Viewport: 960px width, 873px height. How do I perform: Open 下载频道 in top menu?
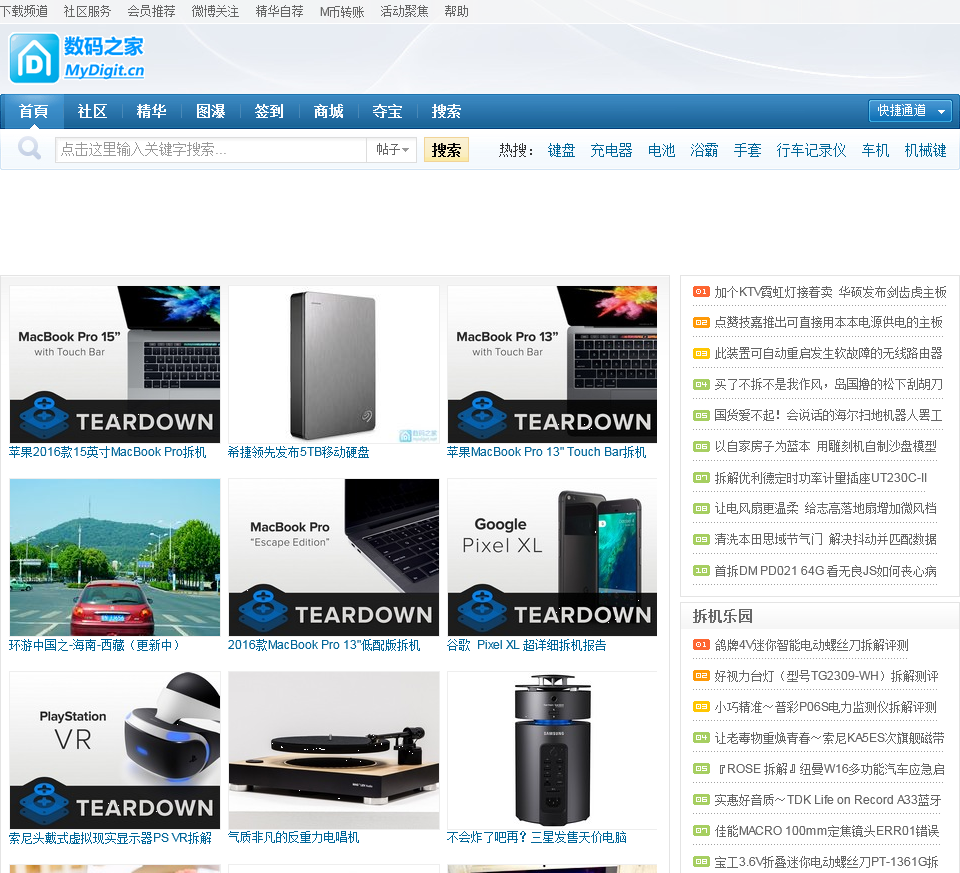point(24,11)
